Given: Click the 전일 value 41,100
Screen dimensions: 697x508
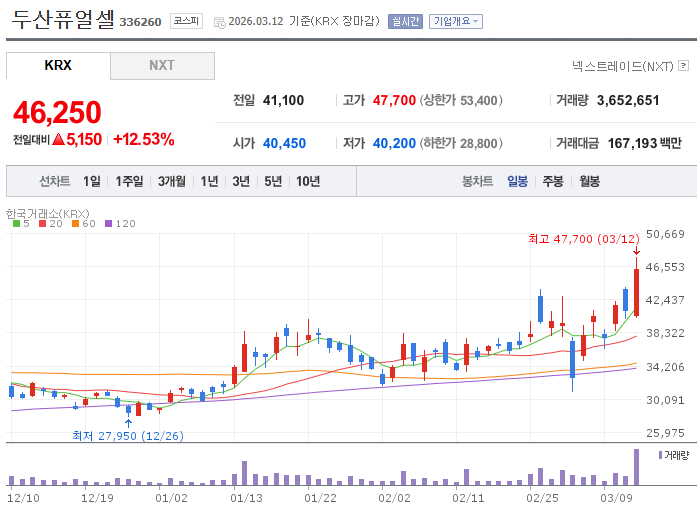Looking at the screenshot, I should pos(283,100).
